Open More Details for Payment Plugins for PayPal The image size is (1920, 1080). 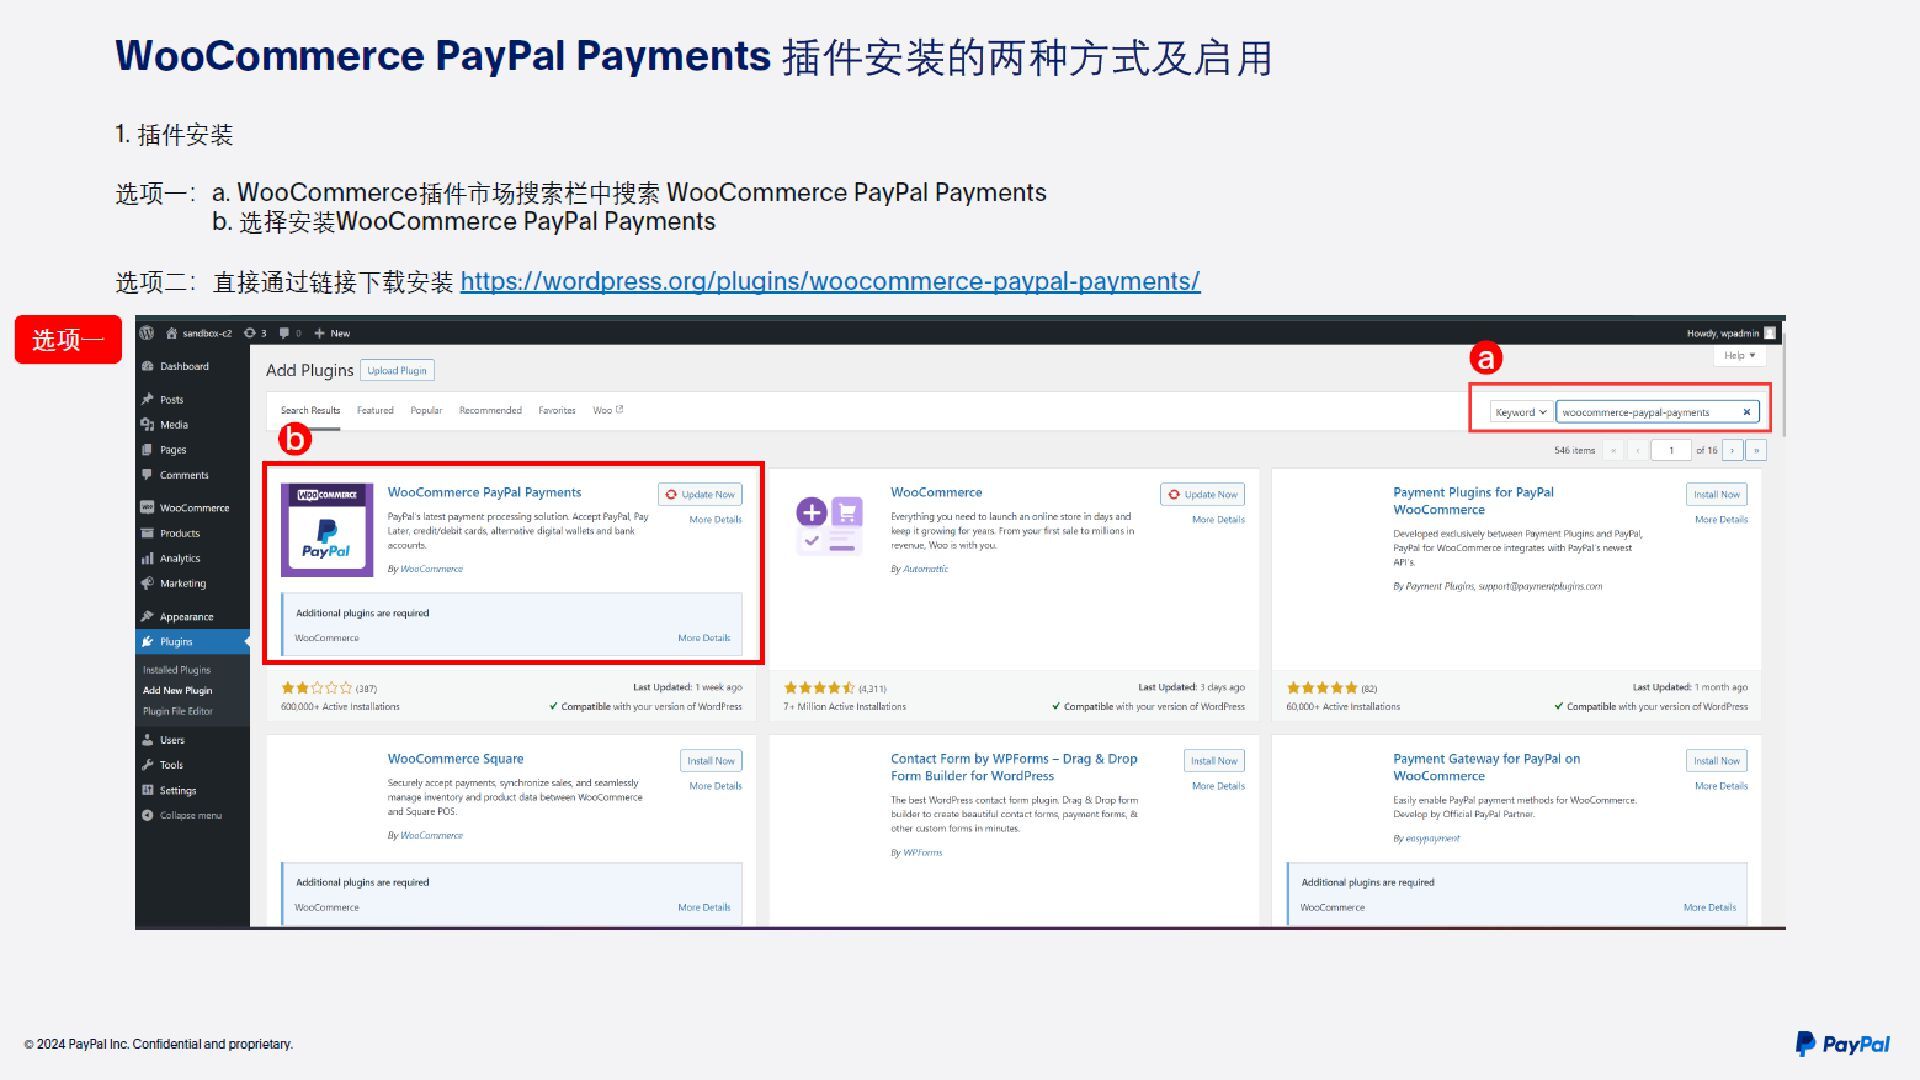pyautogui.click(x=1721, y=520)
